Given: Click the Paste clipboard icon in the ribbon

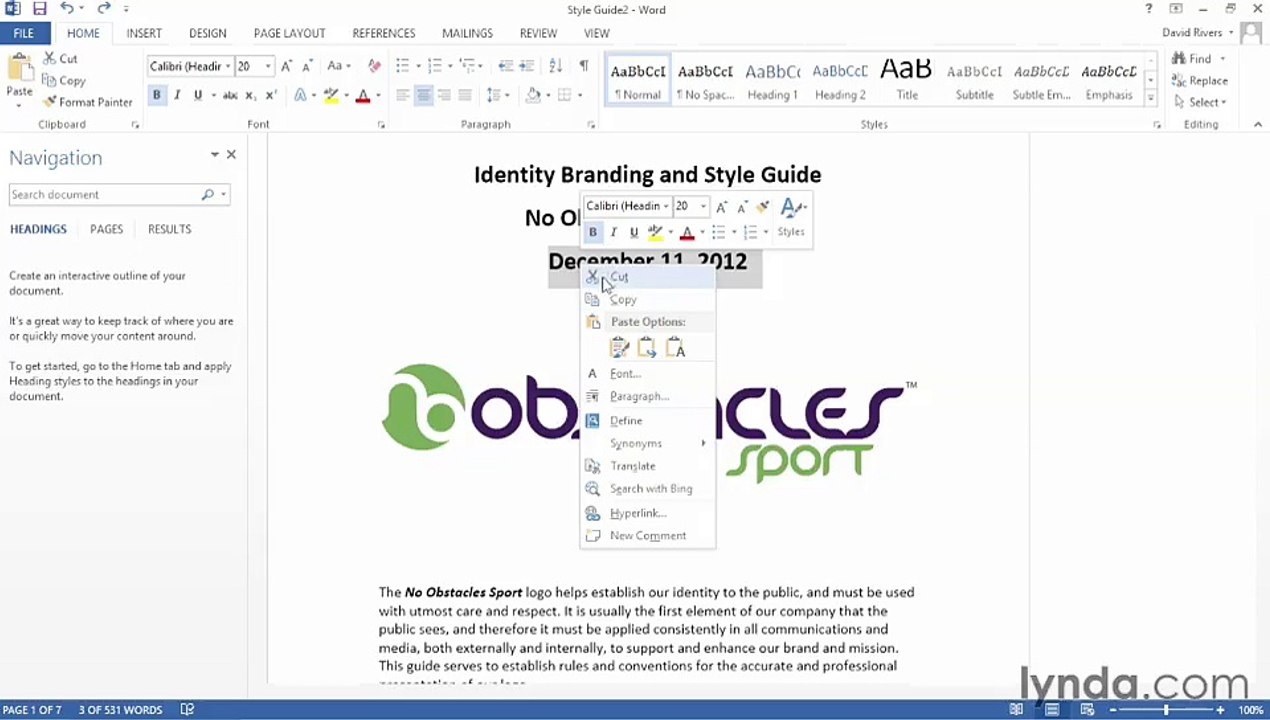Looking at the screenshot, I should pos(19,70).
